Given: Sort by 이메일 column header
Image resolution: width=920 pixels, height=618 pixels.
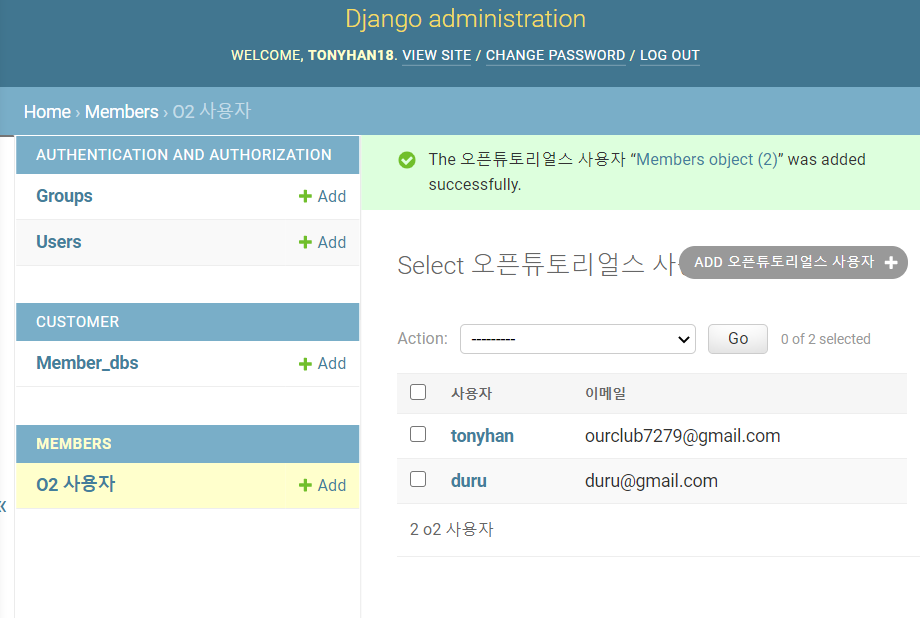Looking at the screenshot, I should [605, 393].
